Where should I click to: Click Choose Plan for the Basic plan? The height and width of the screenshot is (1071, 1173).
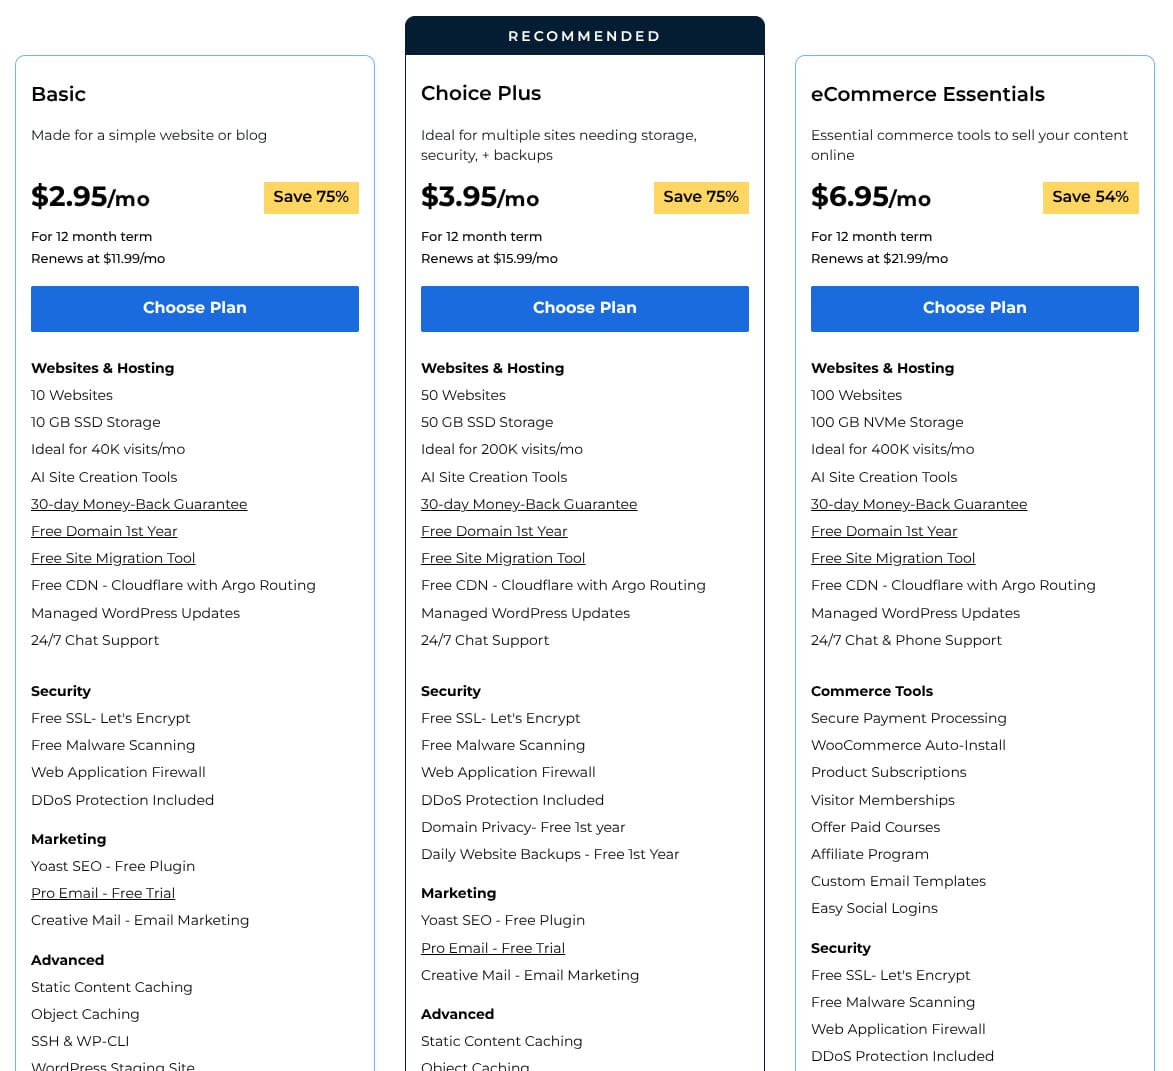click(194, 308)
